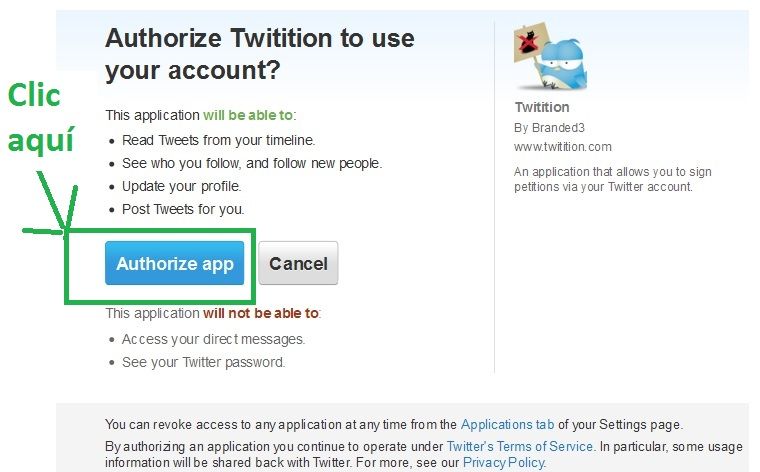
Task: Select 'Post Tweets for you' permission item
Action: coord(183,209)
